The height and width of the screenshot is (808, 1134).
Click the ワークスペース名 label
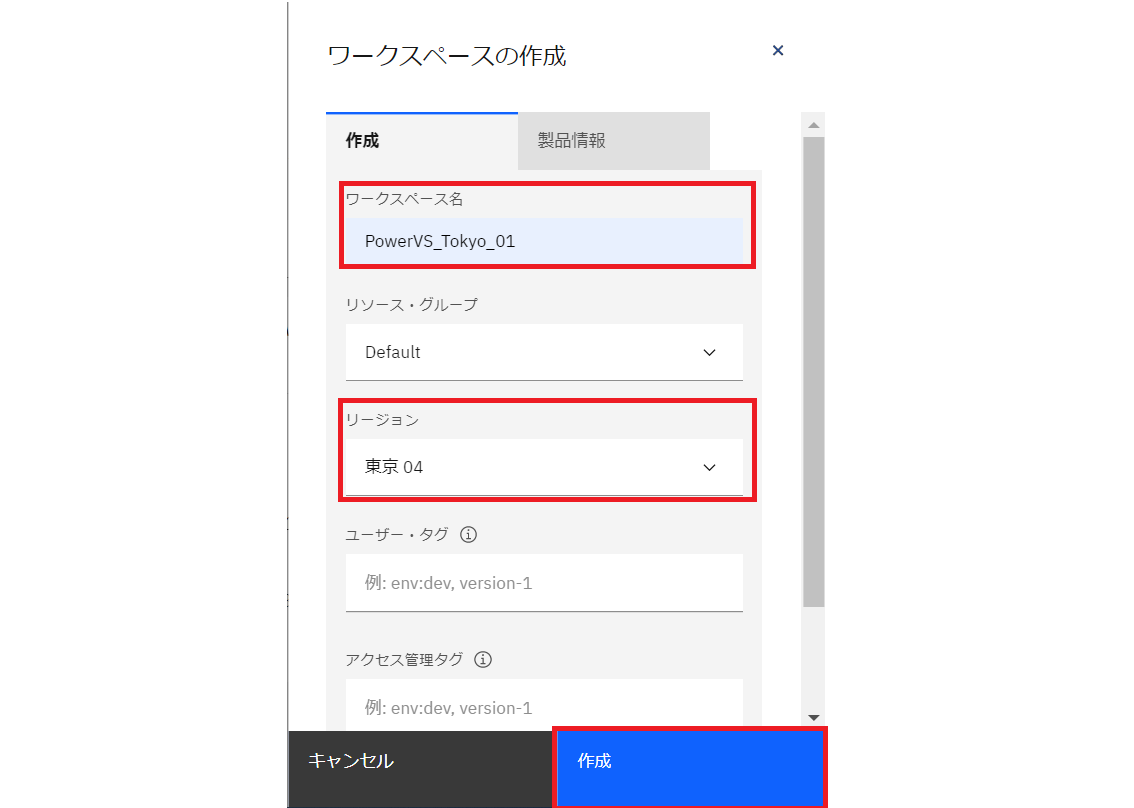(404, 199)
